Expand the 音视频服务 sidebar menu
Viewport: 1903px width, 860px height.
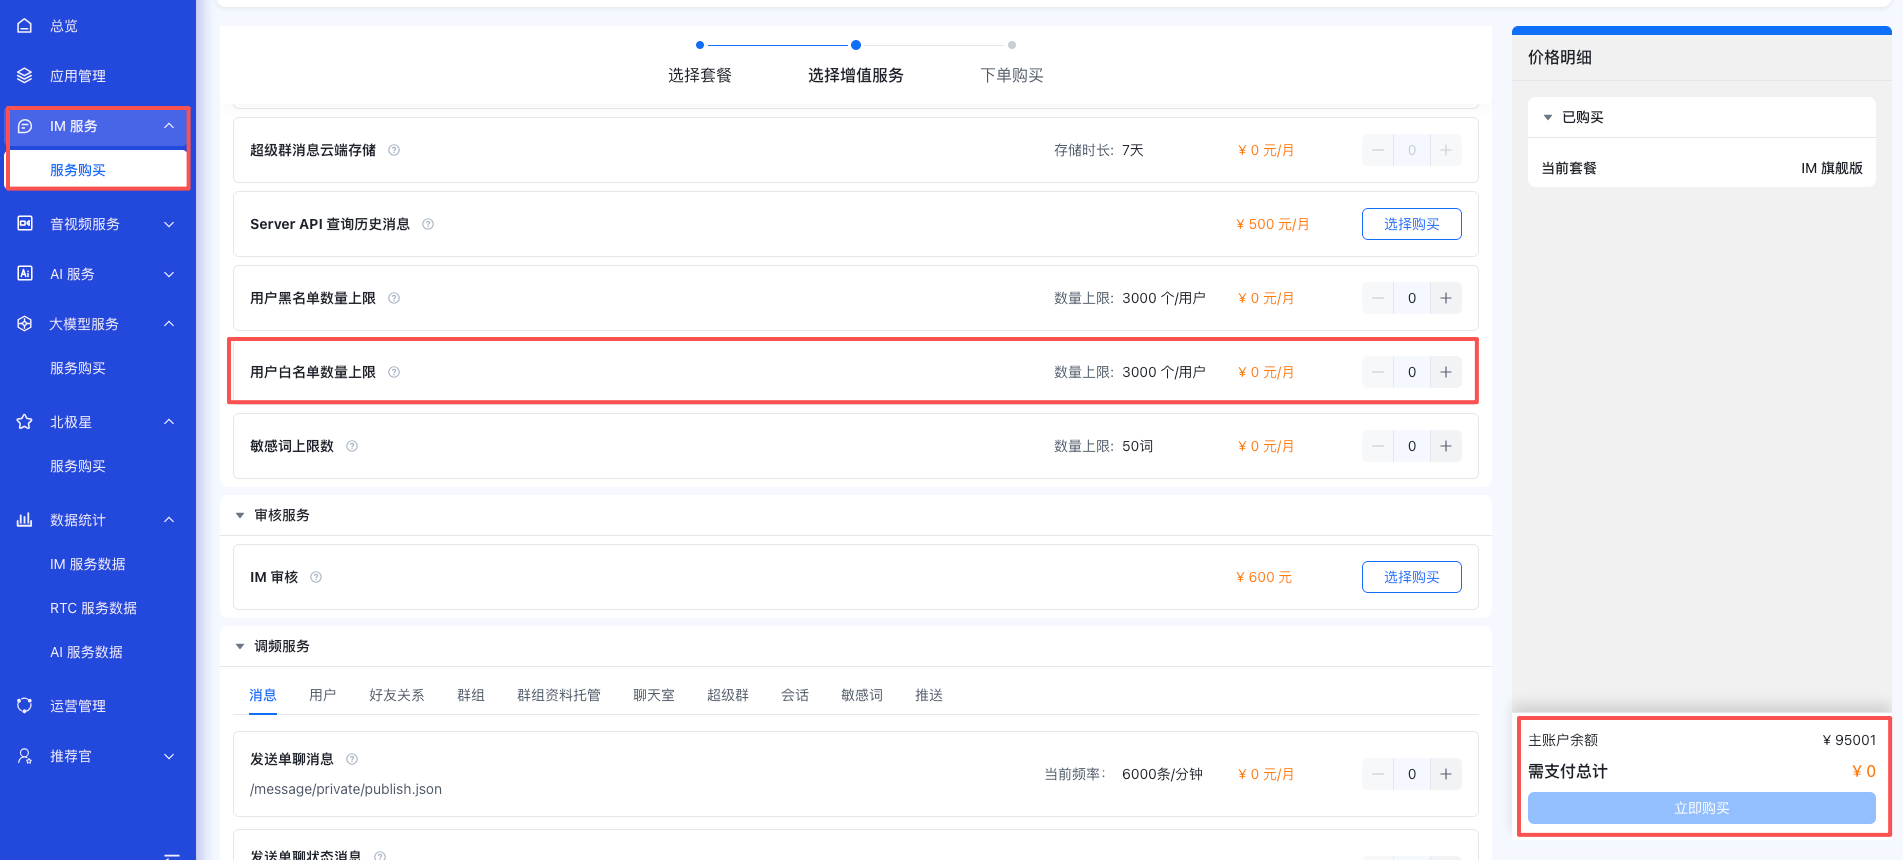[x=169, y=224]
